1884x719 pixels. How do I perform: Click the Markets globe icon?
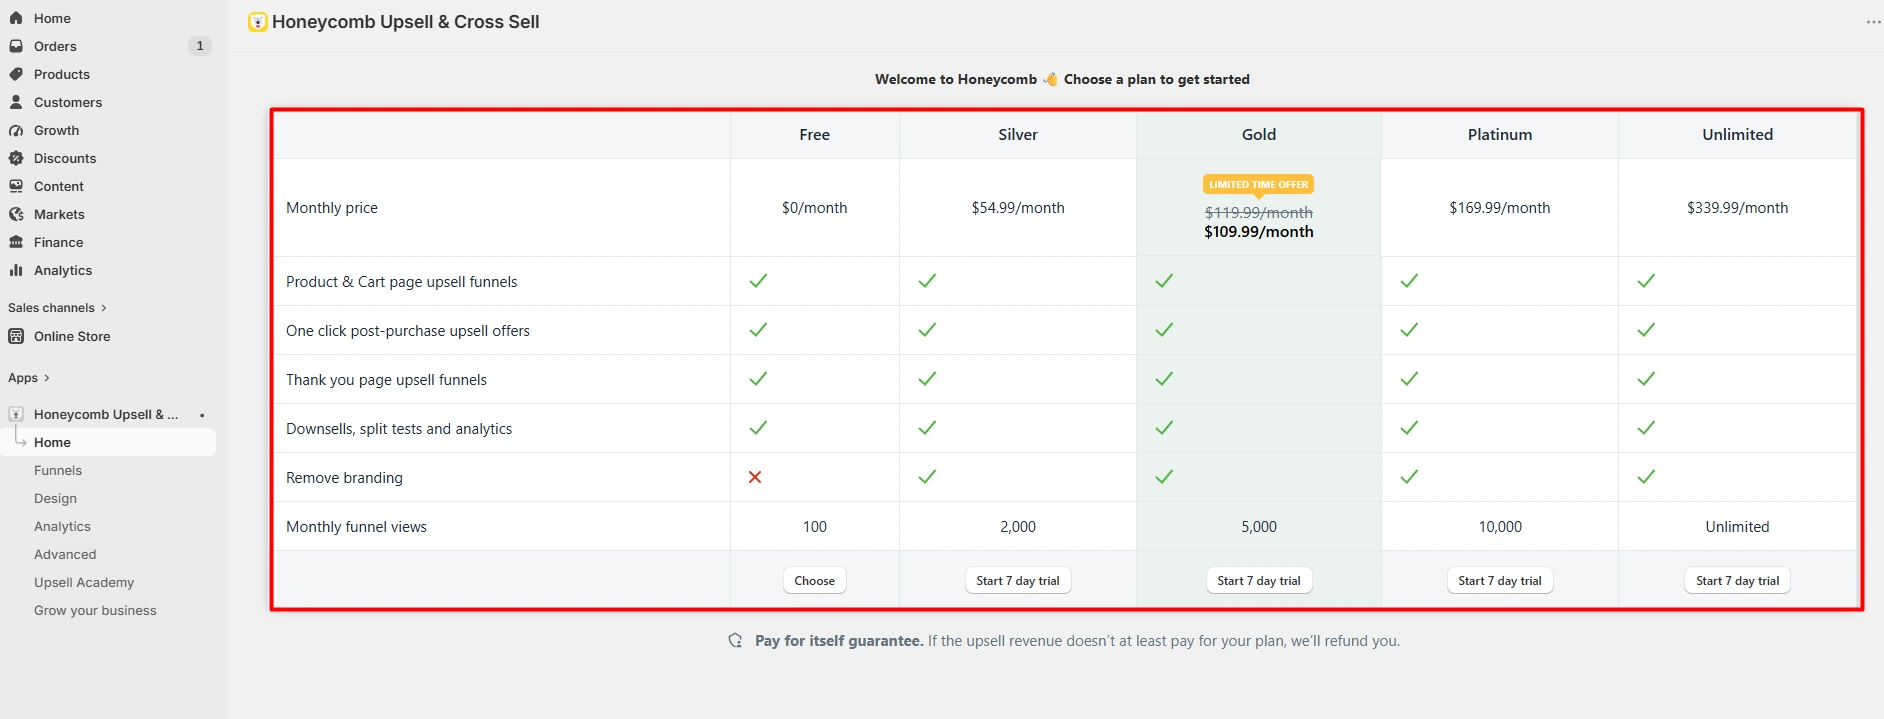16,214
